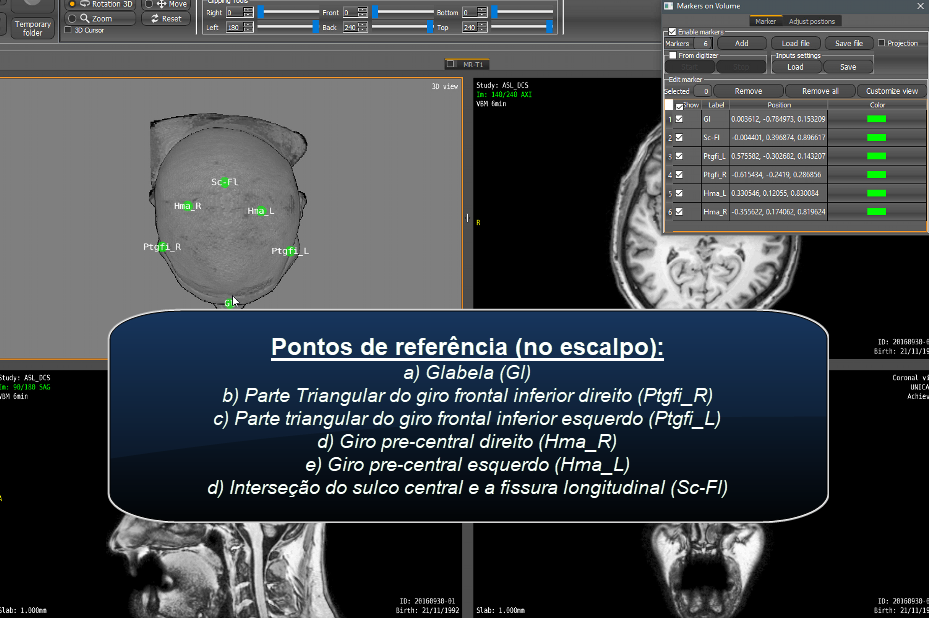Adjust the Right clipping slider handle
This screenshot has width=929, height=618.
pos(261,12)
